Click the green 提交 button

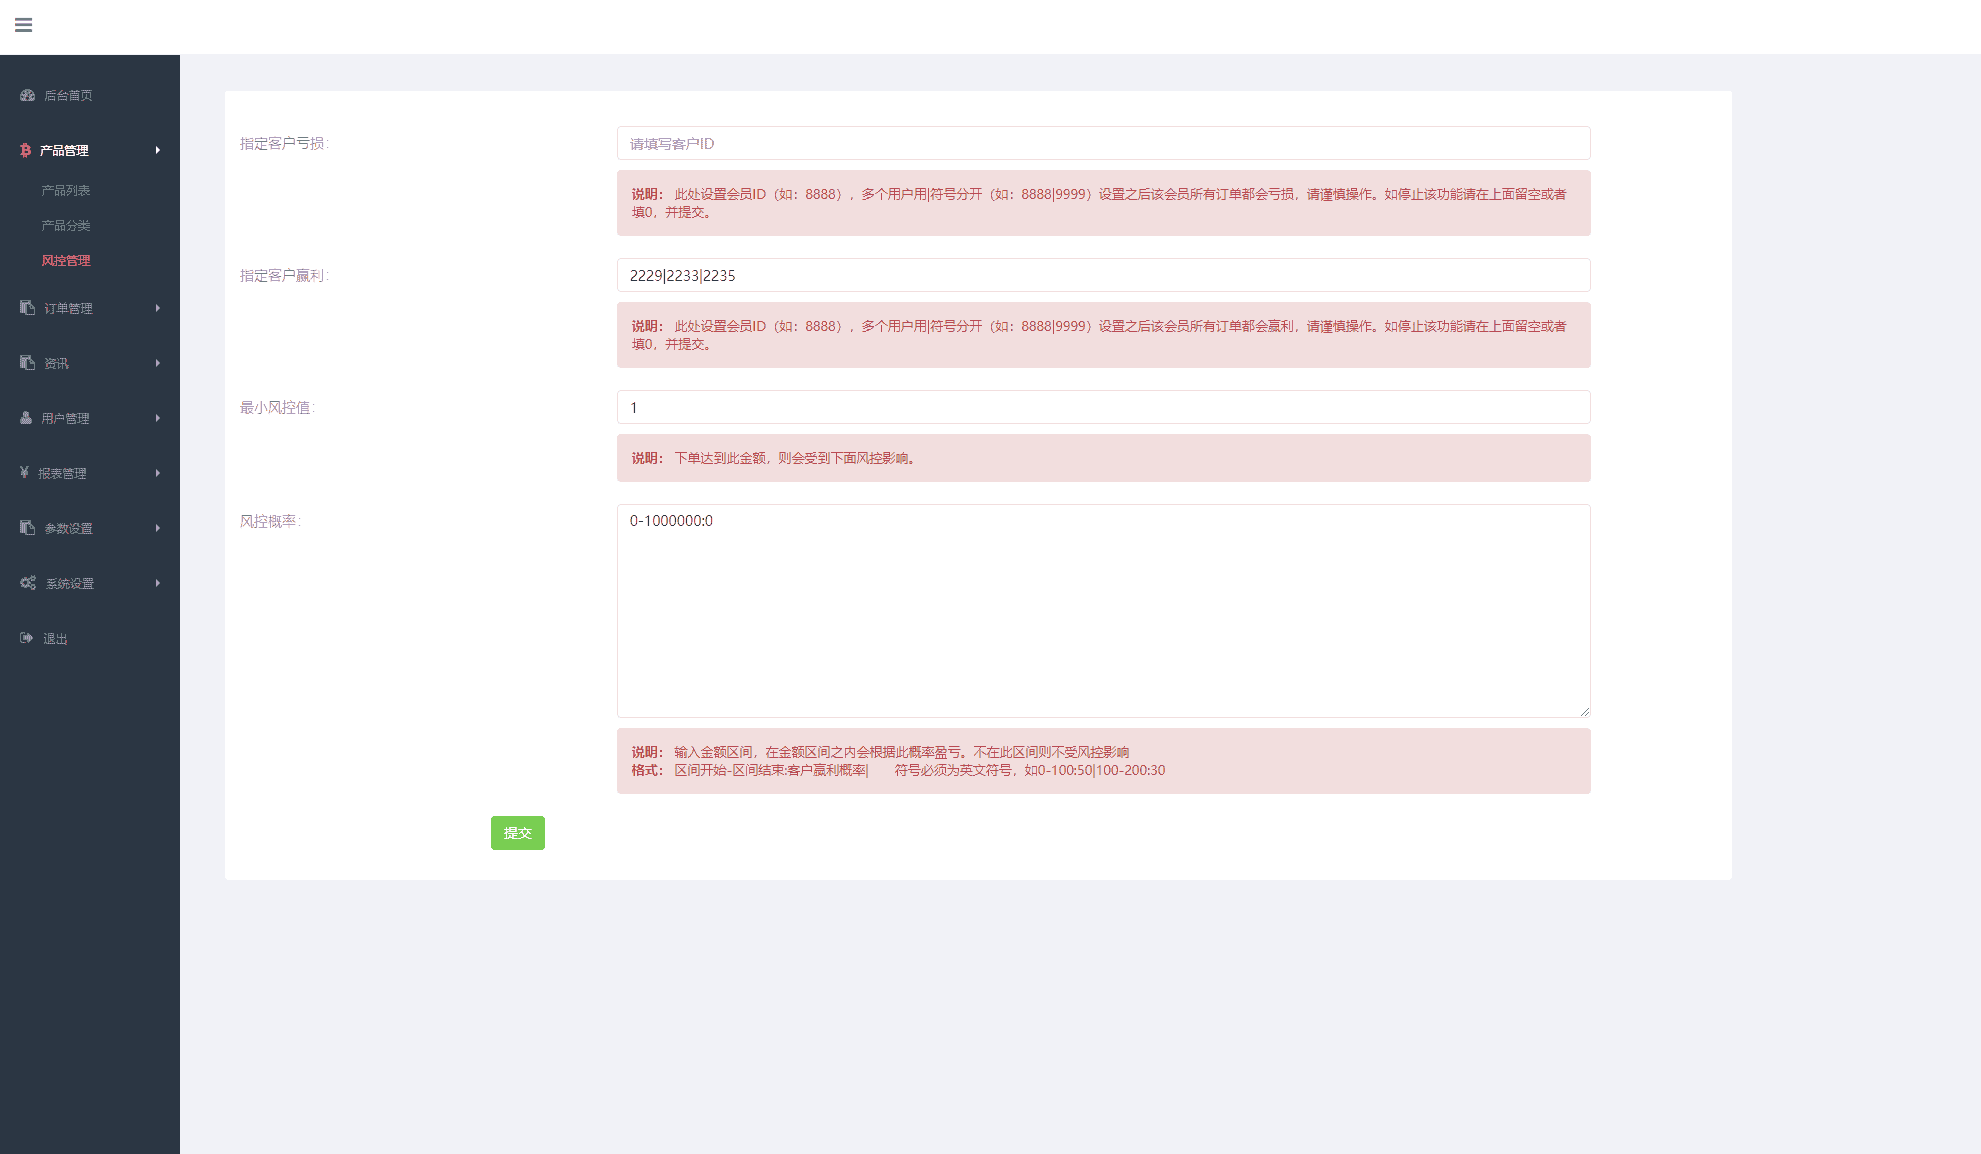point(517,833)
